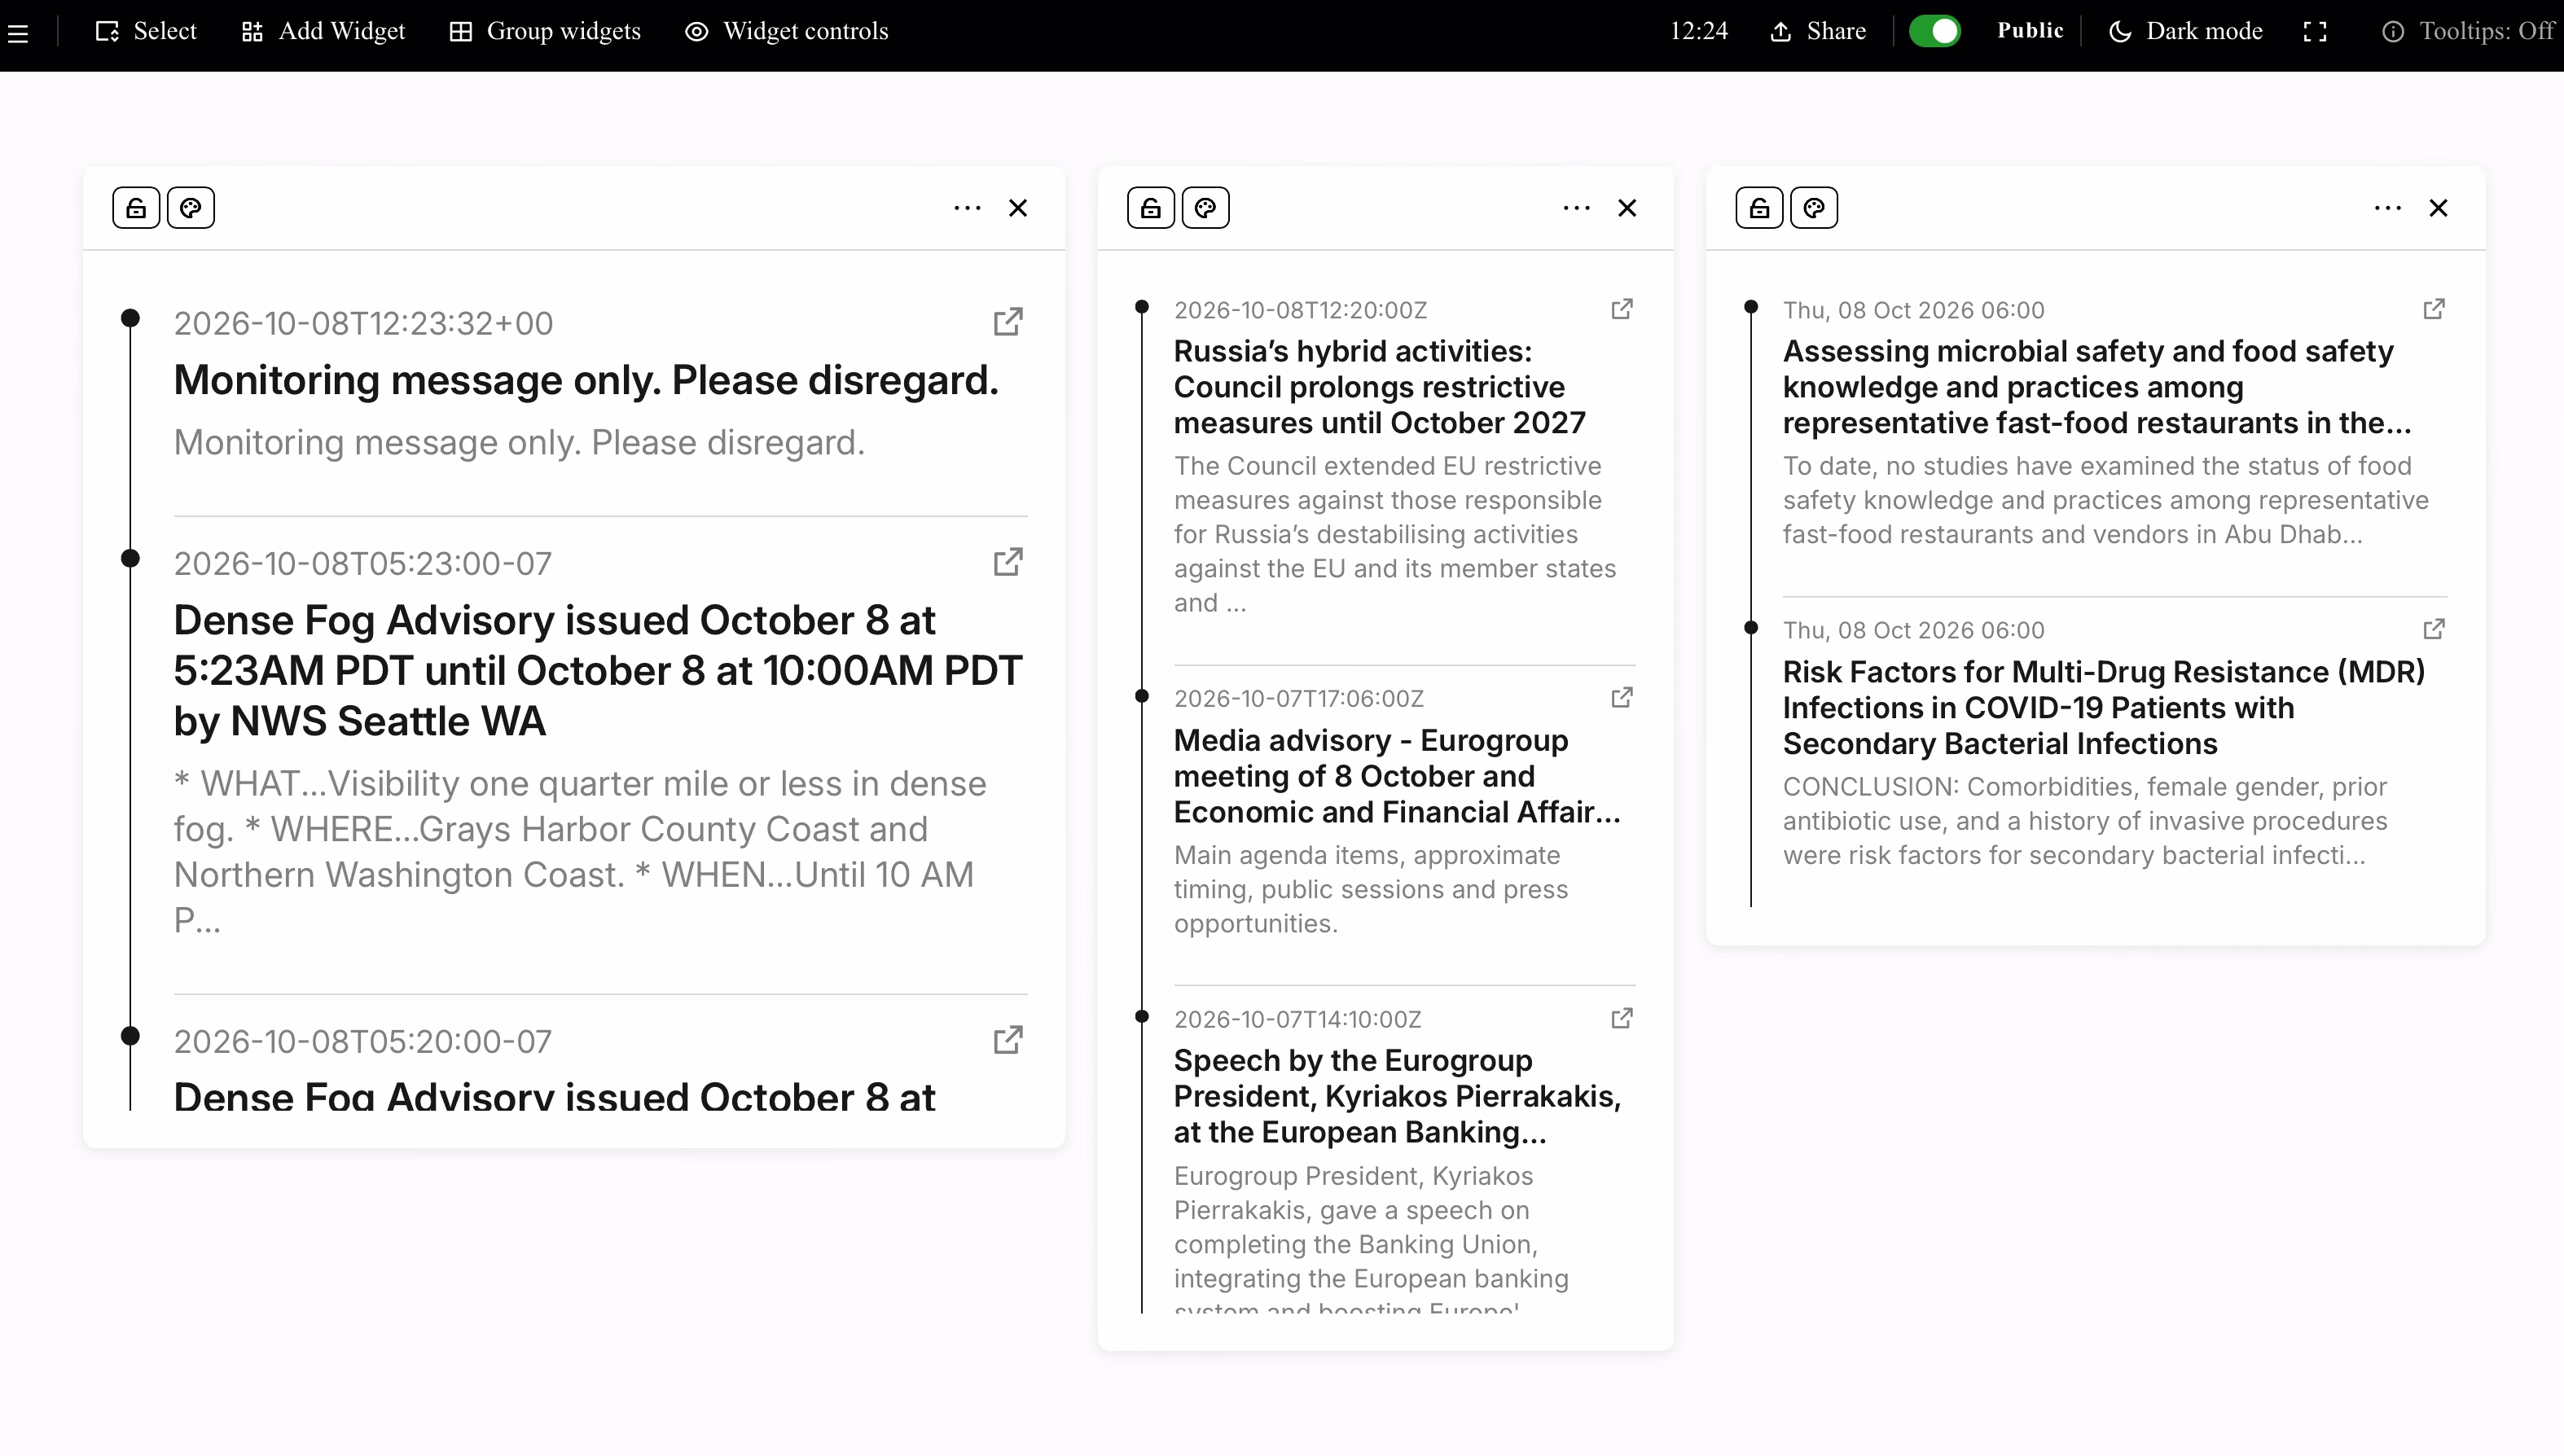Click timestamp 2026-10-08T12:23:32+00

[363, 324]
